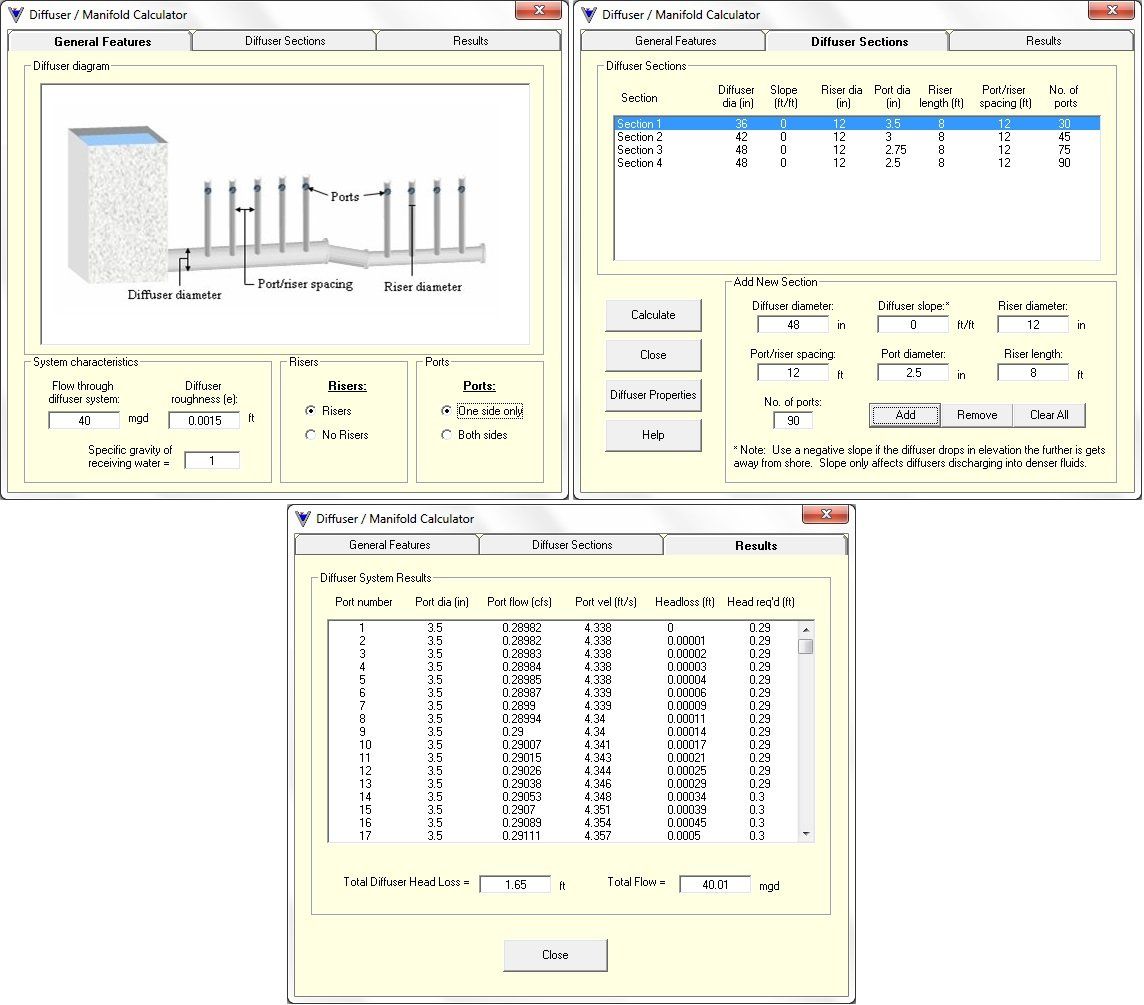Click Close on the Results window
1144x1005 pixels.
[x=554, y=955]
